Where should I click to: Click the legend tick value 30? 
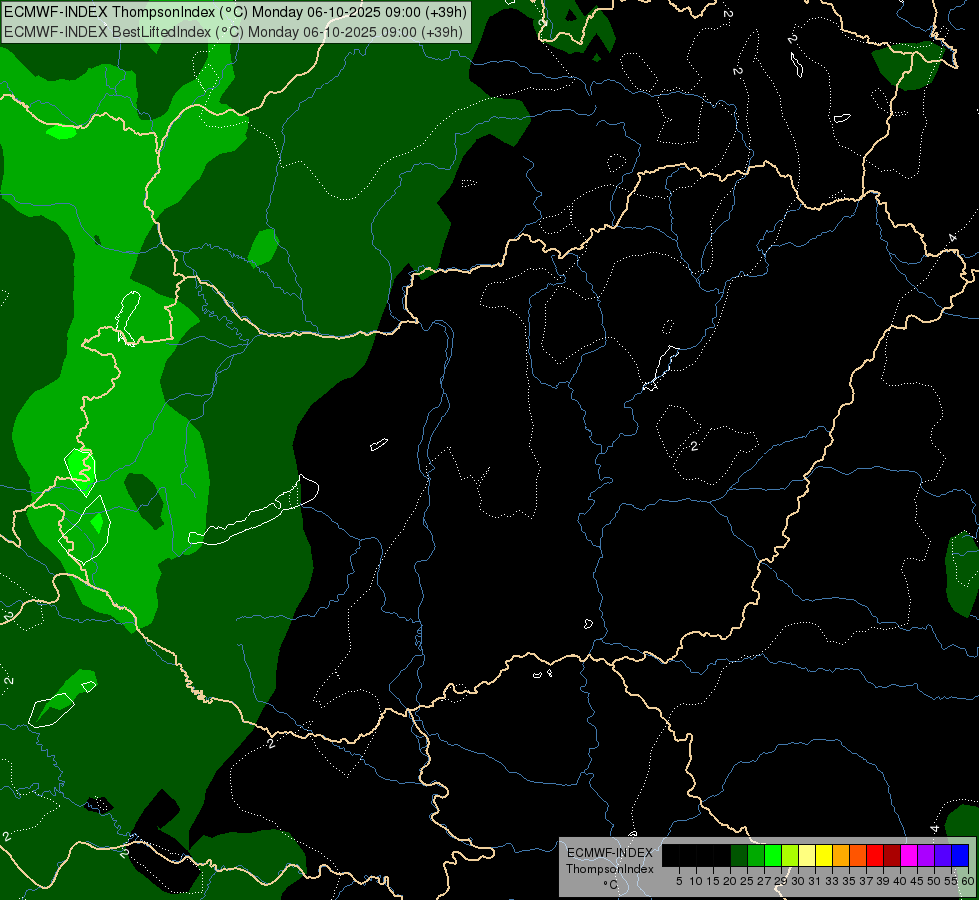[798, 881]
